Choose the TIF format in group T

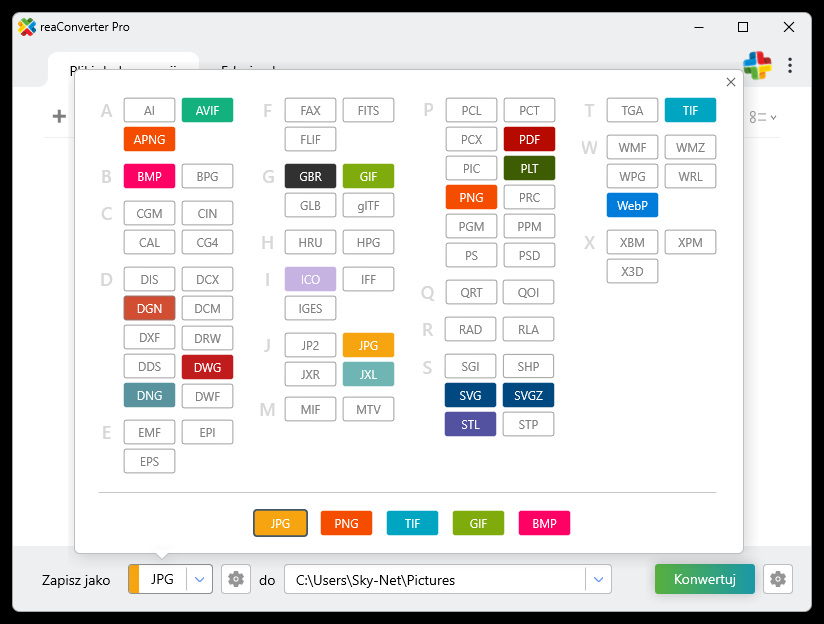(690, 110)
